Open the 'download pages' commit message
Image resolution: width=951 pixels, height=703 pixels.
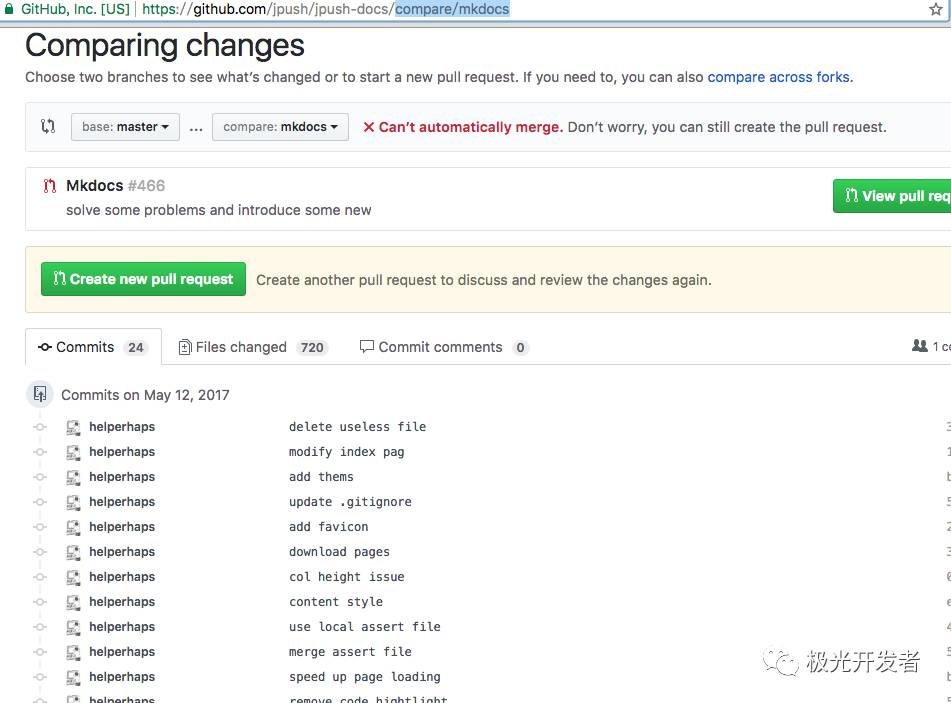click(x=339, y=552)
